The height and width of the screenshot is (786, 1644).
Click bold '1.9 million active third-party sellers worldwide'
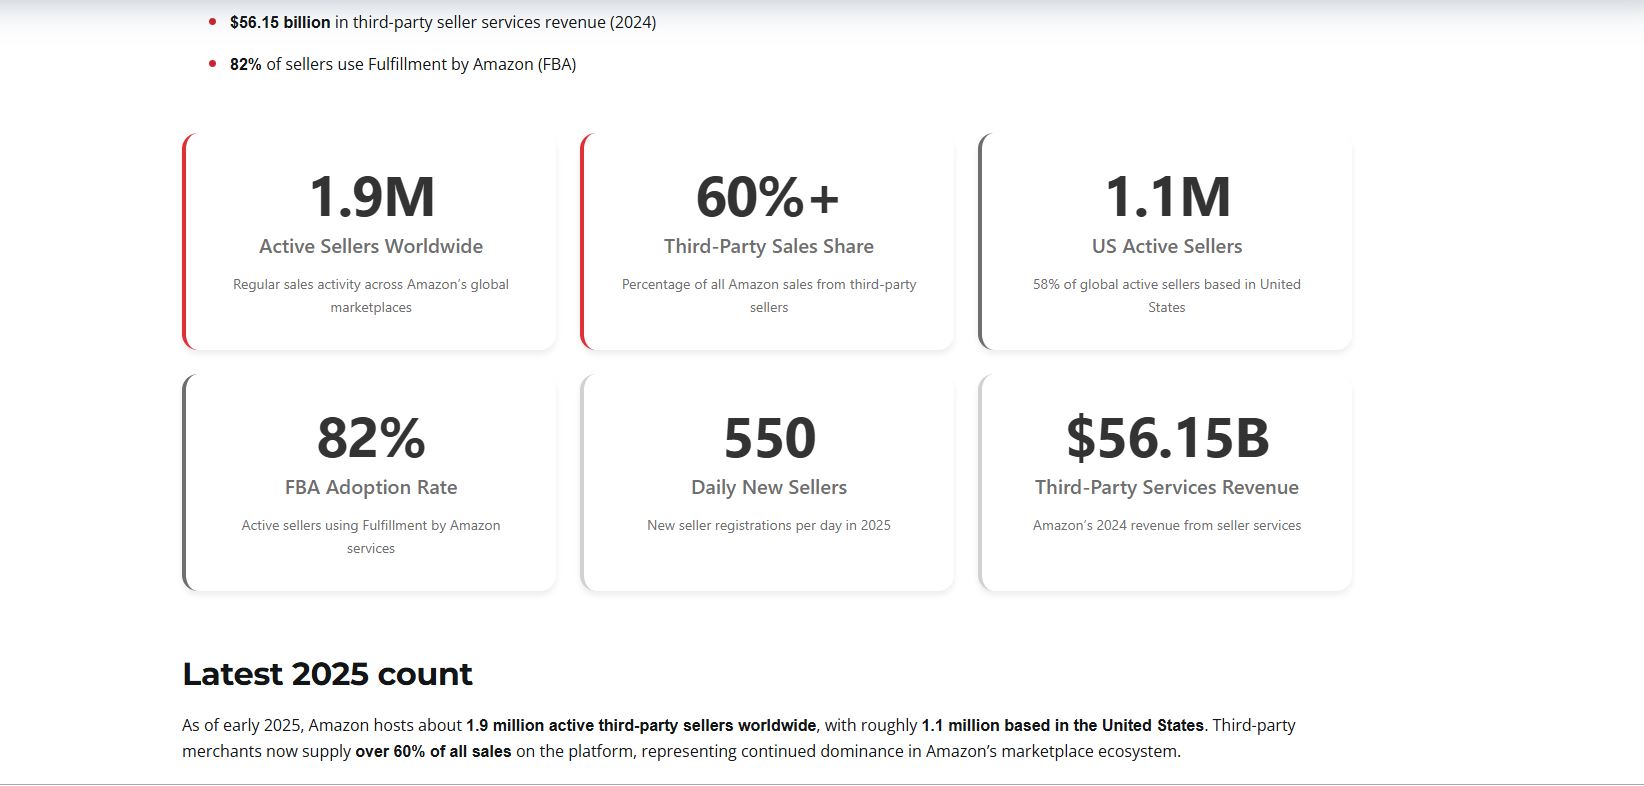pyautogui.click(x=641, y=725)
